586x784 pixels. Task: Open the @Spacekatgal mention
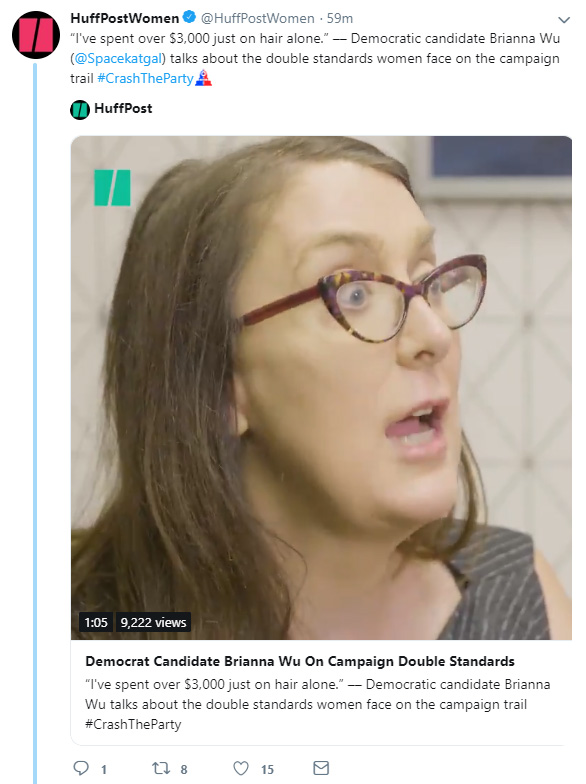point(118,58)
